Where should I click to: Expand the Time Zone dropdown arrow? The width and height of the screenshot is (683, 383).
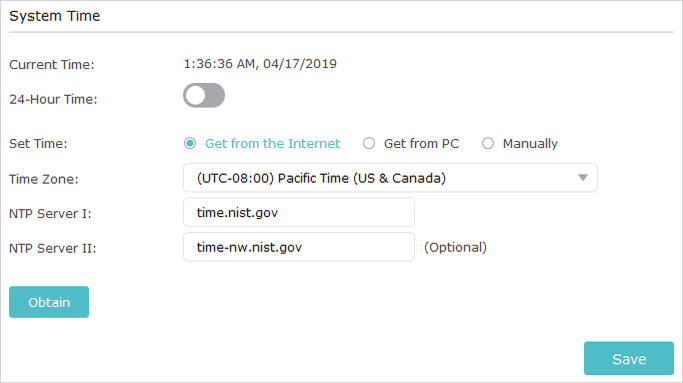pos(583,178)
